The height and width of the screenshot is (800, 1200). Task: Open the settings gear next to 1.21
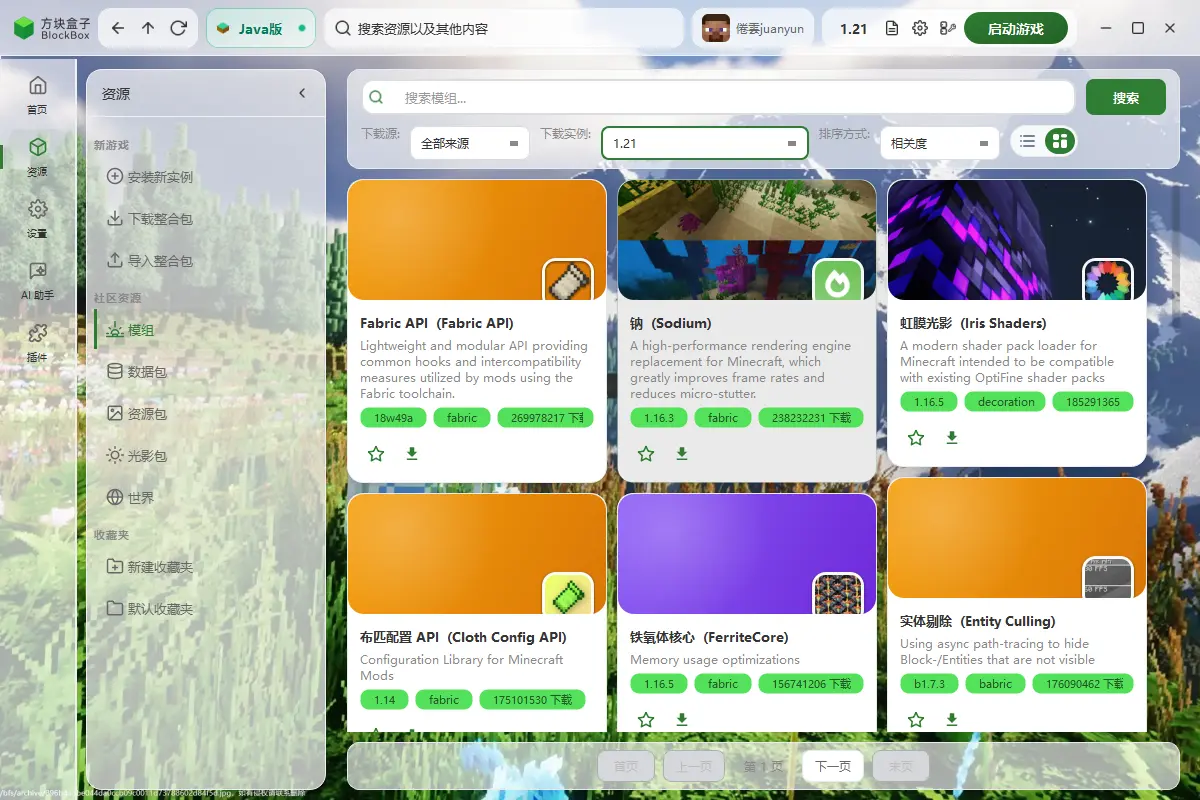pos(920,29)
